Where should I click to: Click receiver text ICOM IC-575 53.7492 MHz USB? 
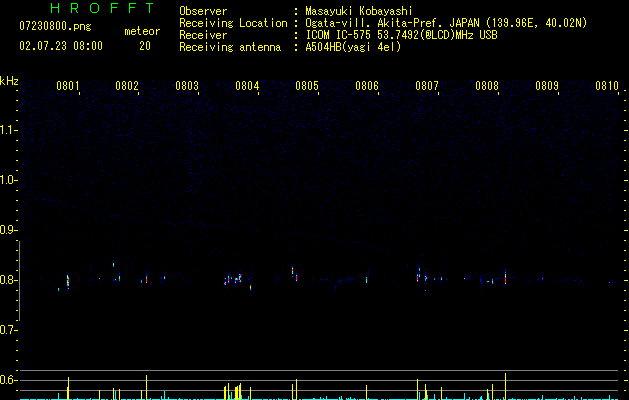pyautogui.click(x=401, y=35)
